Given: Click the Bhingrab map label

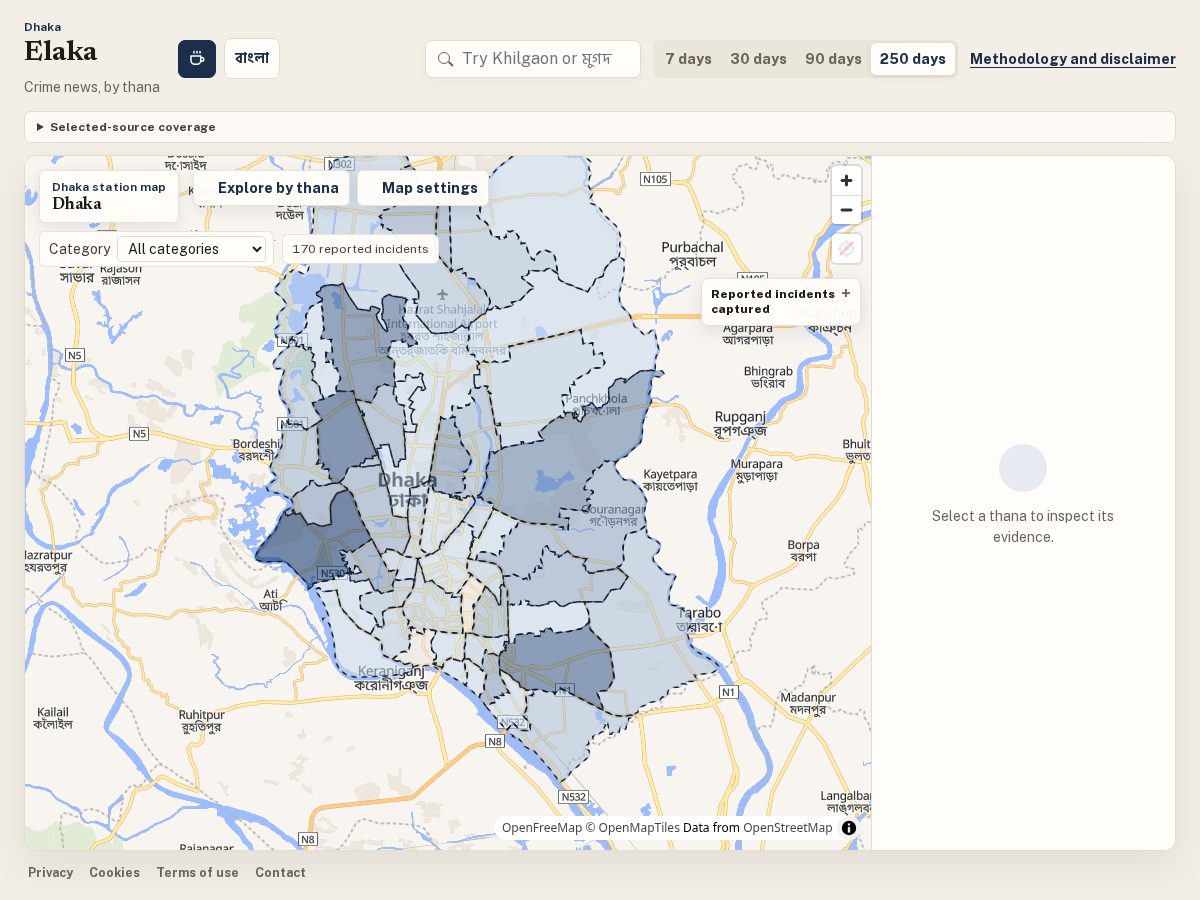Looking at the screenshot, I should [x=768, y=377].
